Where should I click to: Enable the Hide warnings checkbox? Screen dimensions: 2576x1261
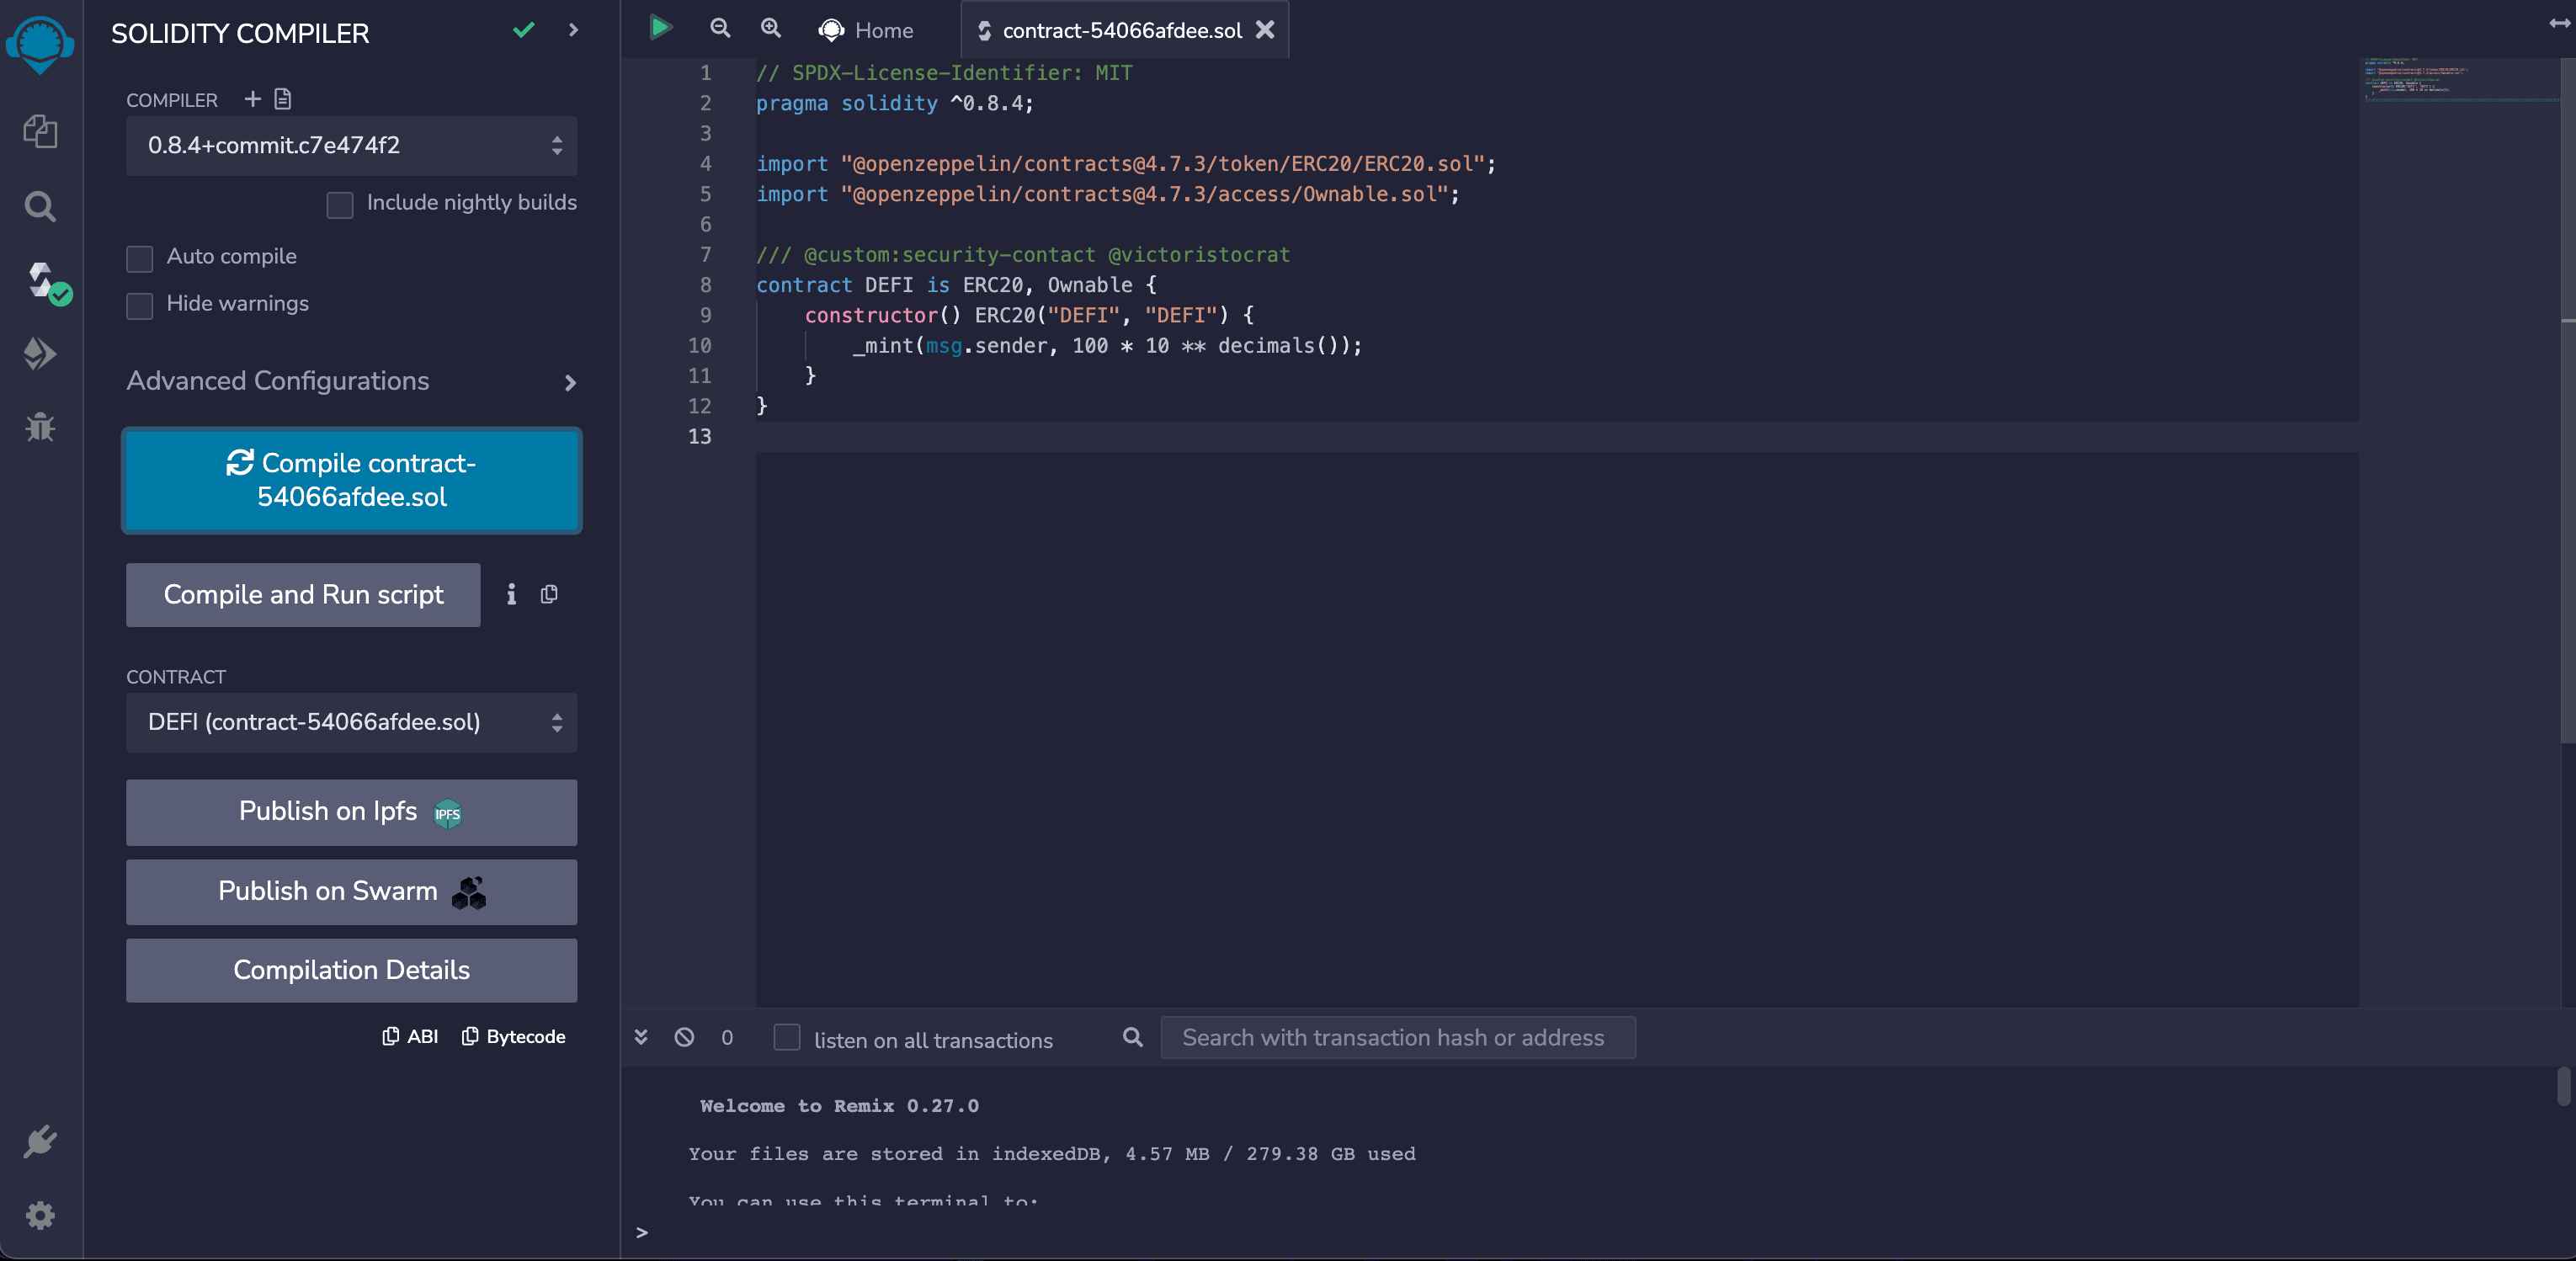pos(141,302)
